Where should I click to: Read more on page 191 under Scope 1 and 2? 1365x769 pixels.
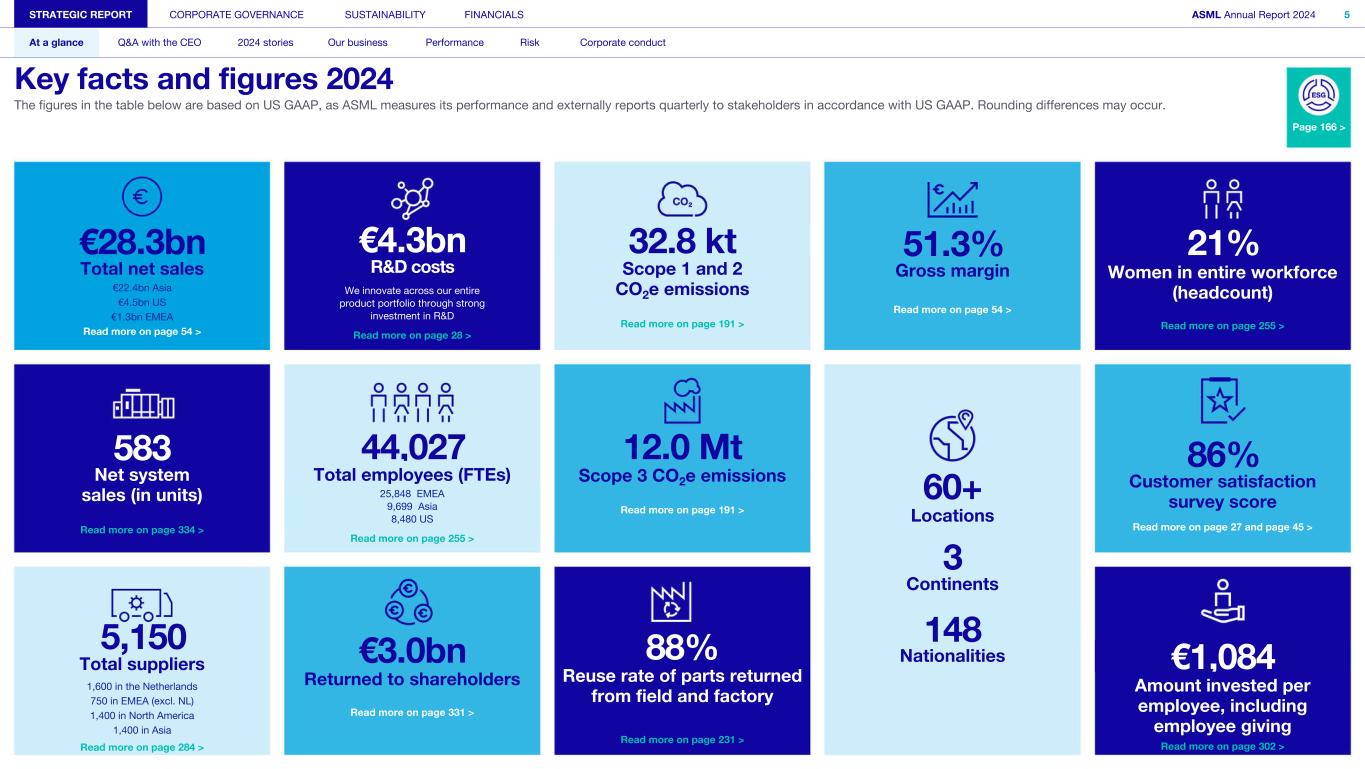pyautogui.click(x=682, y=324)
